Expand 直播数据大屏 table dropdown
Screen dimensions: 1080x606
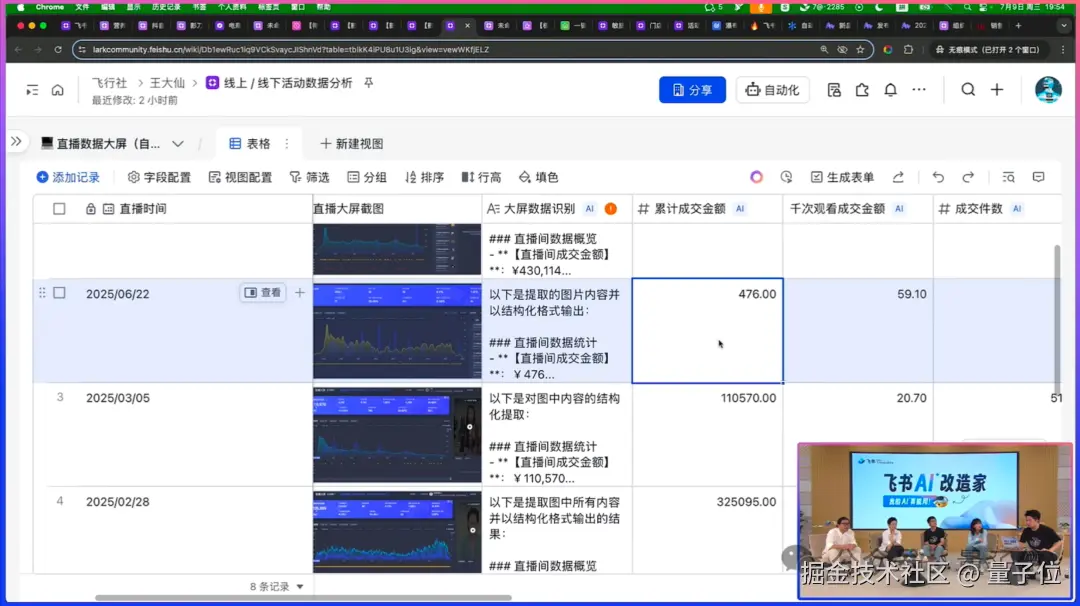[x=178, y=144]
